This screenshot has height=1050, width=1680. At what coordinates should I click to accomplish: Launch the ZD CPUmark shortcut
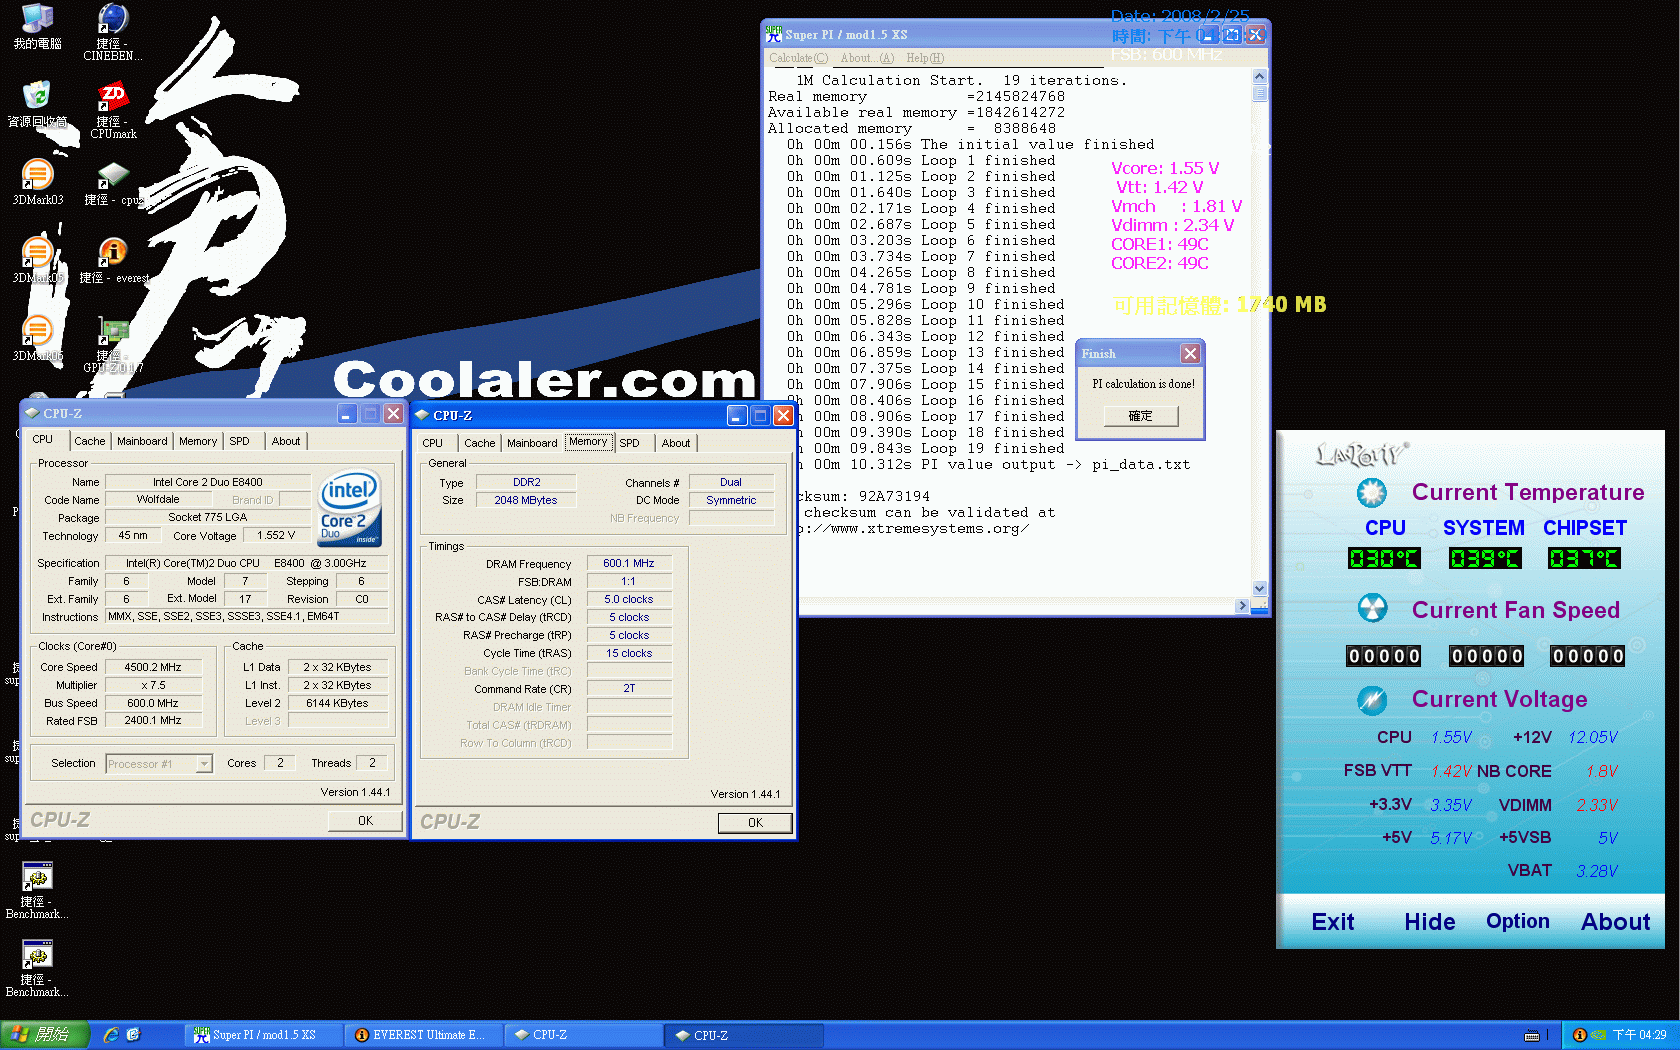[113, 110]
